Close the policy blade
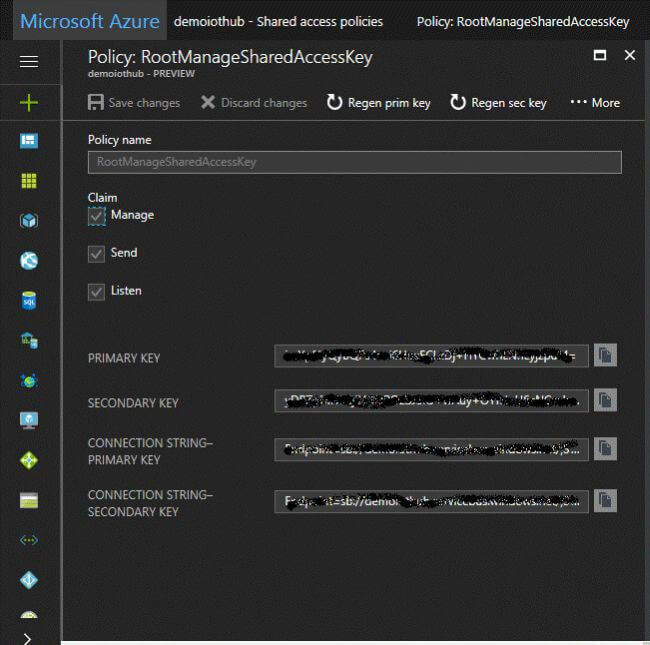The height and width of the screenshot is (645, 650). [630, 55]
